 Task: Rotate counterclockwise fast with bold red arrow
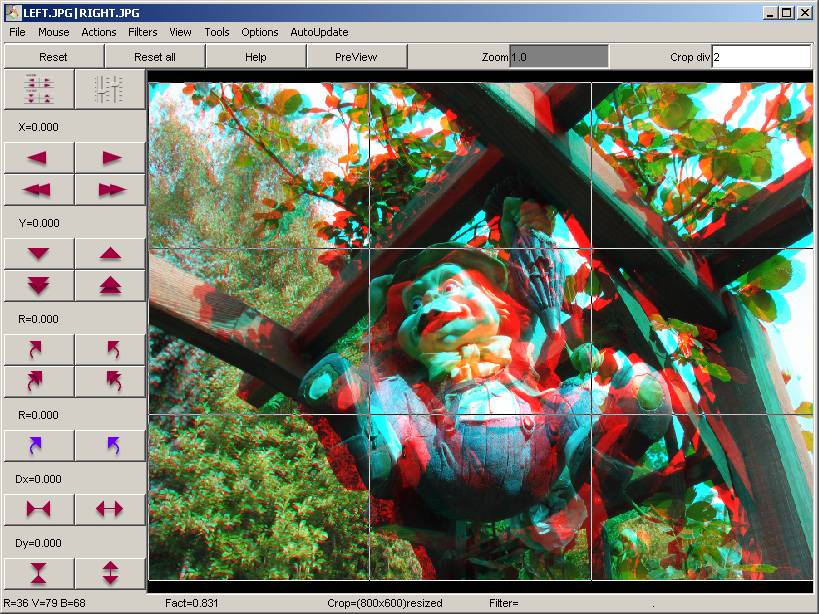pyautogui.click(x=110, y=381)
